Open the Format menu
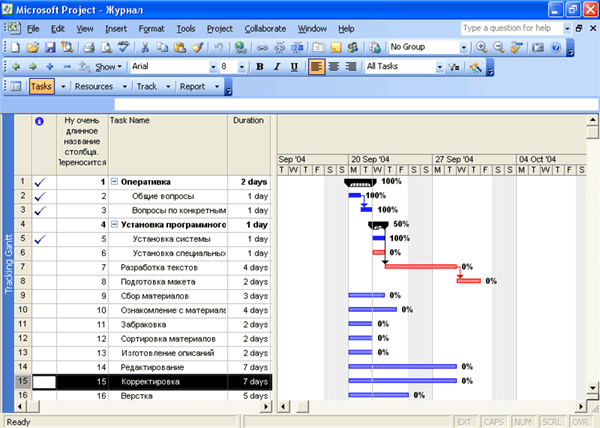 [x=152, y=29]
